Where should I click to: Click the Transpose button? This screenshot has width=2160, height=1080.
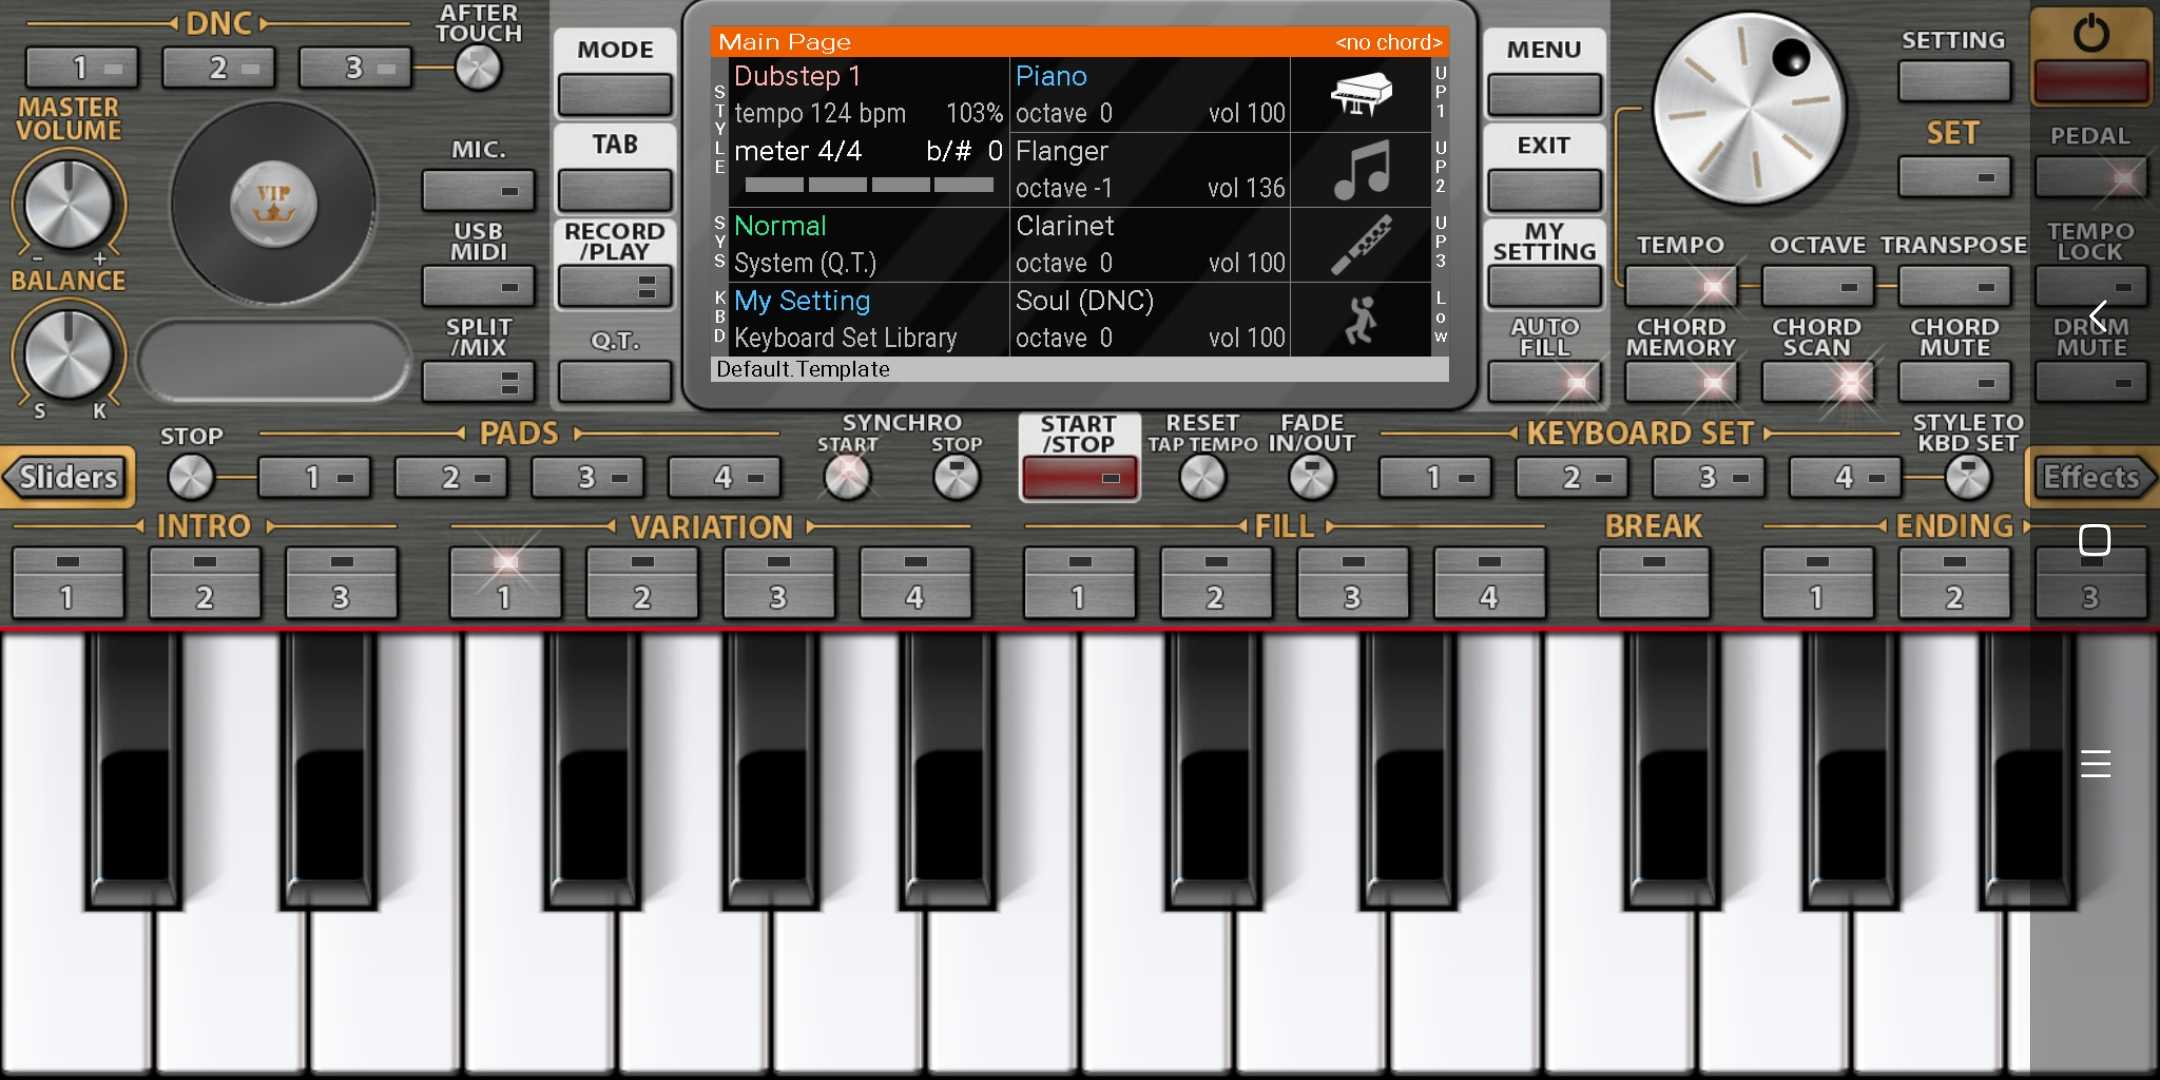tap(1954, 286)
